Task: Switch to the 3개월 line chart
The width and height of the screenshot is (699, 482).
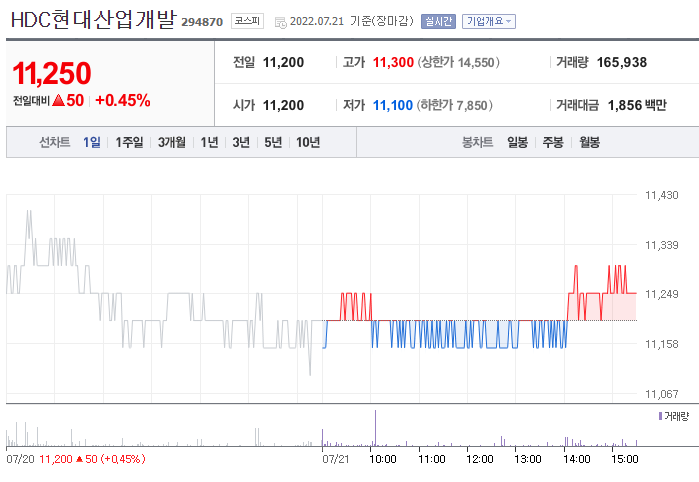Action: tap(172, 142)
